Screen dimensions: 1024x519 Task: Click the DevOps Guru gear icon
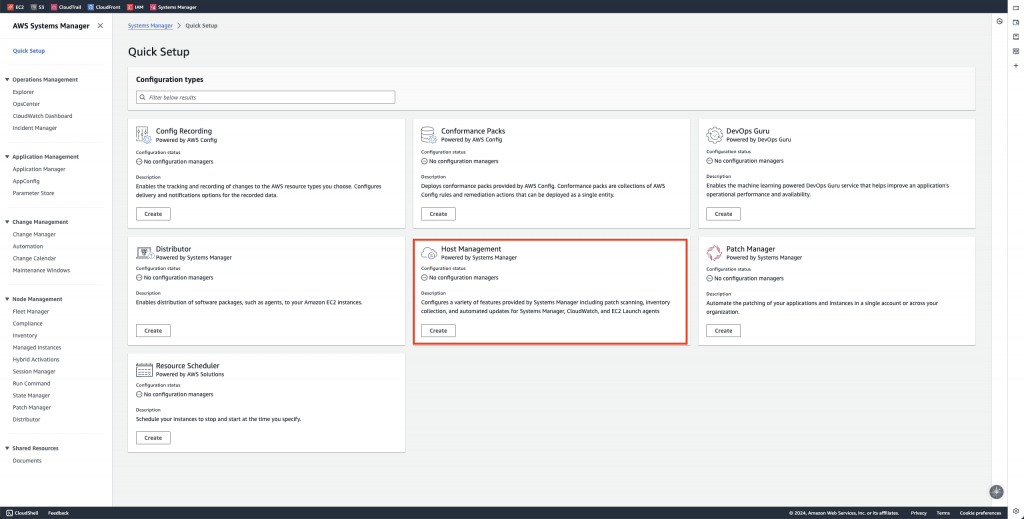pyautogui.click(x=714, y=134)
